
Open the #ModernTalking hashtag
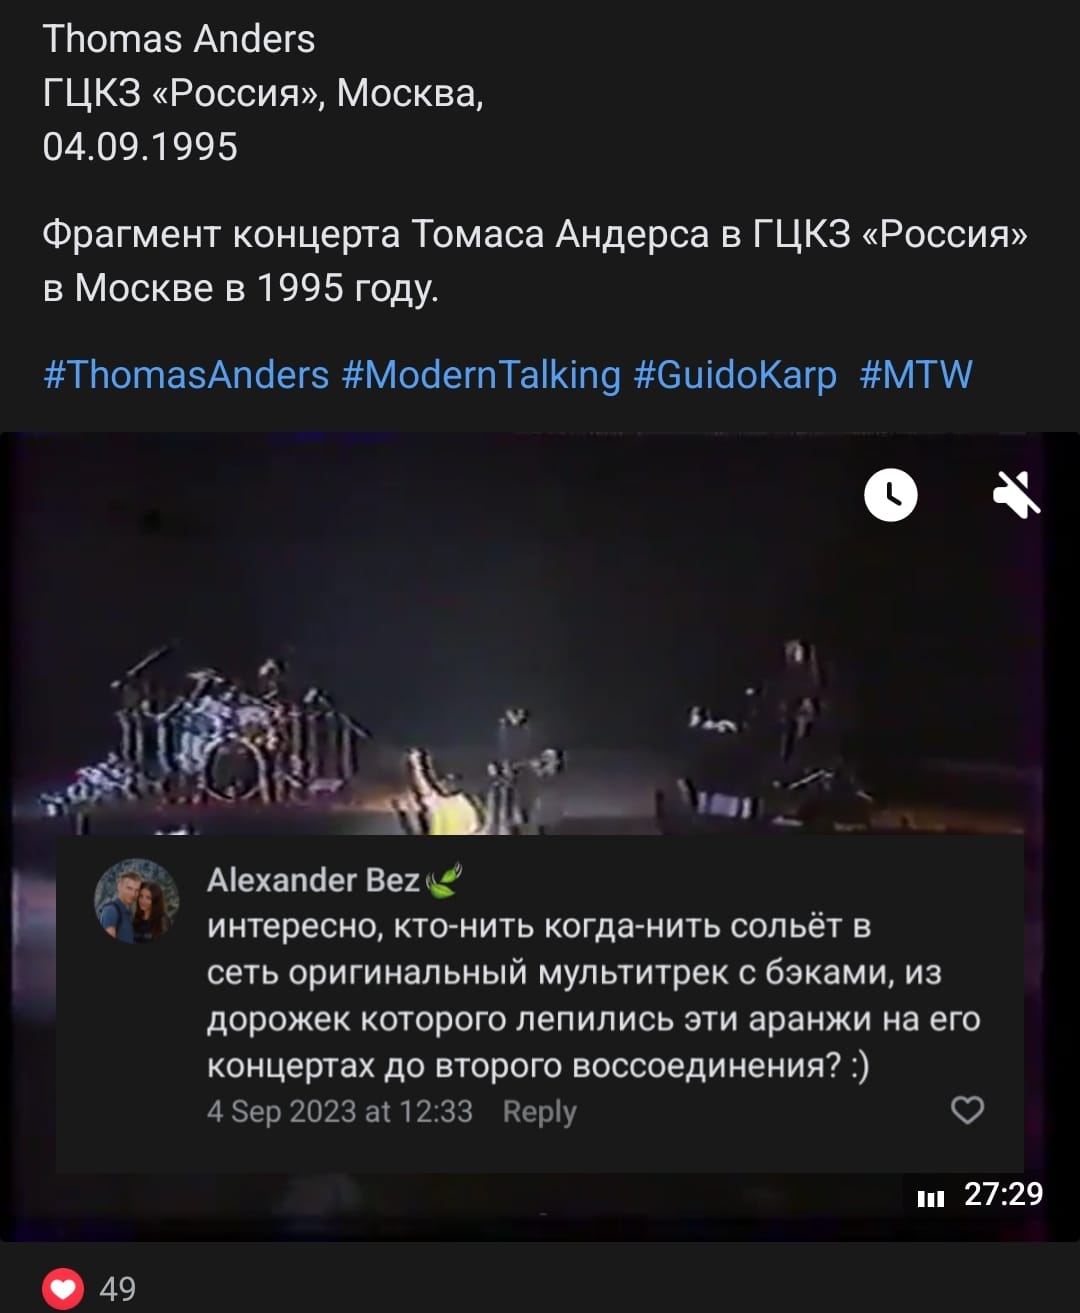tap(481, 375)
